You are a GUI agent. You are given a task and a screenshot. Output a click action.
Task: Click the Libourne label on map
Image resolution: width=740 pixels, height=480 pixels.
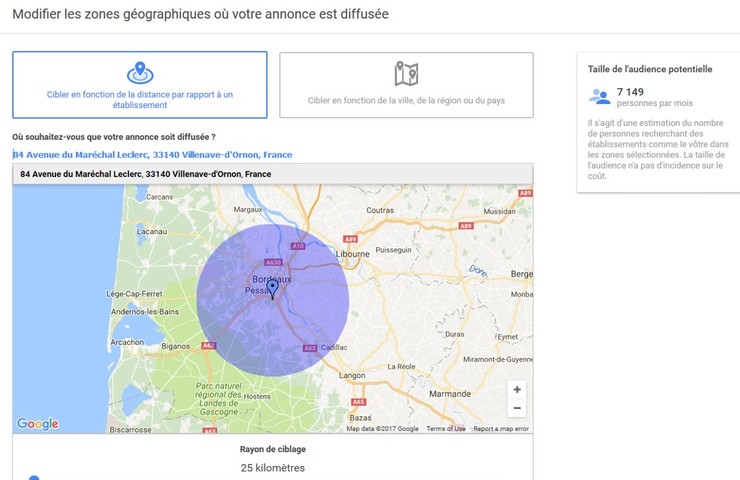coord(353,254)
